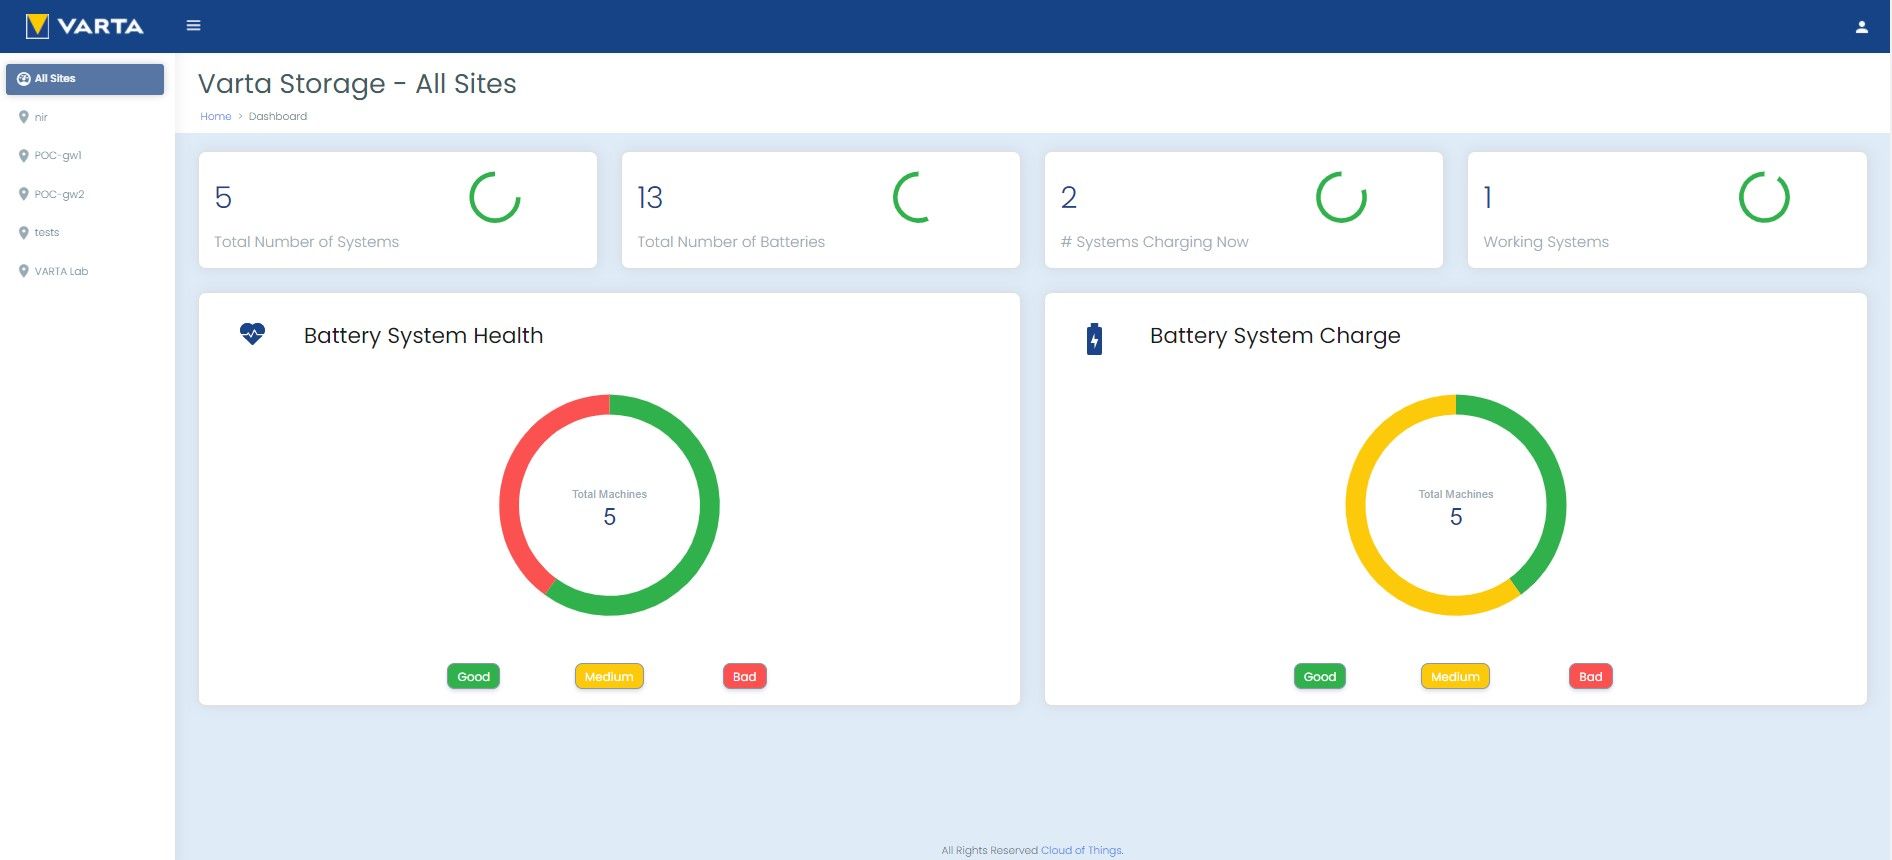Open Cloud of Things footer link
Screen dimensions: 1892x860
point(1082,850)
